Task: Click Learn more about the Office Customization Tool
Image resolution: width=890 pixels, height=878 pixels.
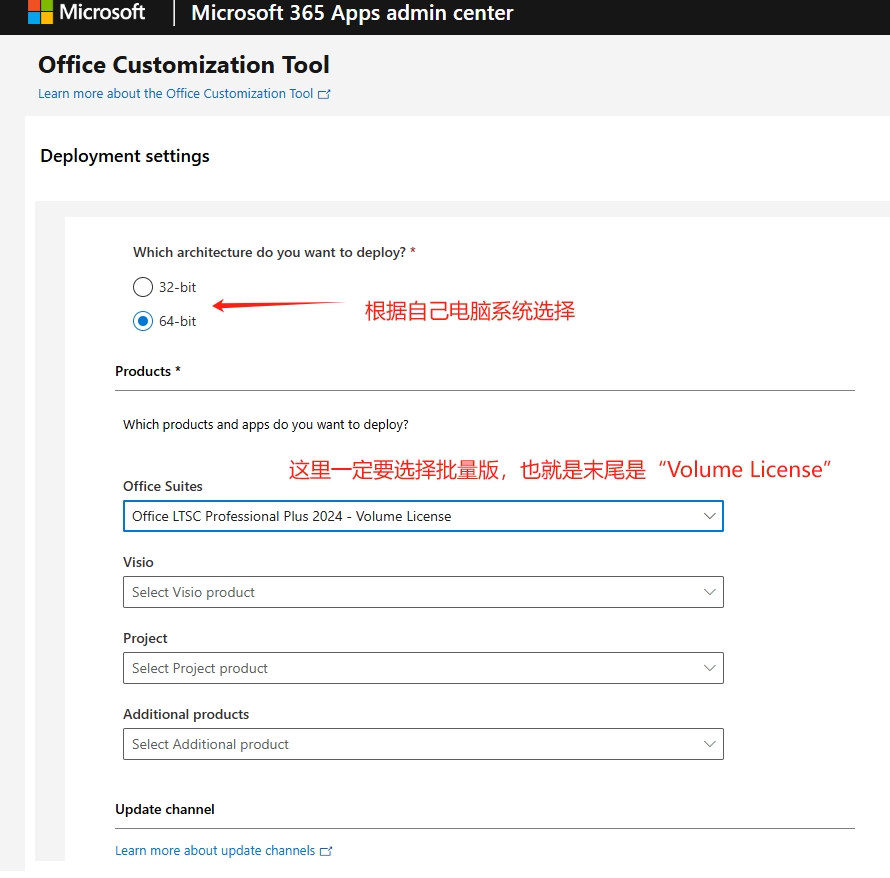Action: pos(177,93)
